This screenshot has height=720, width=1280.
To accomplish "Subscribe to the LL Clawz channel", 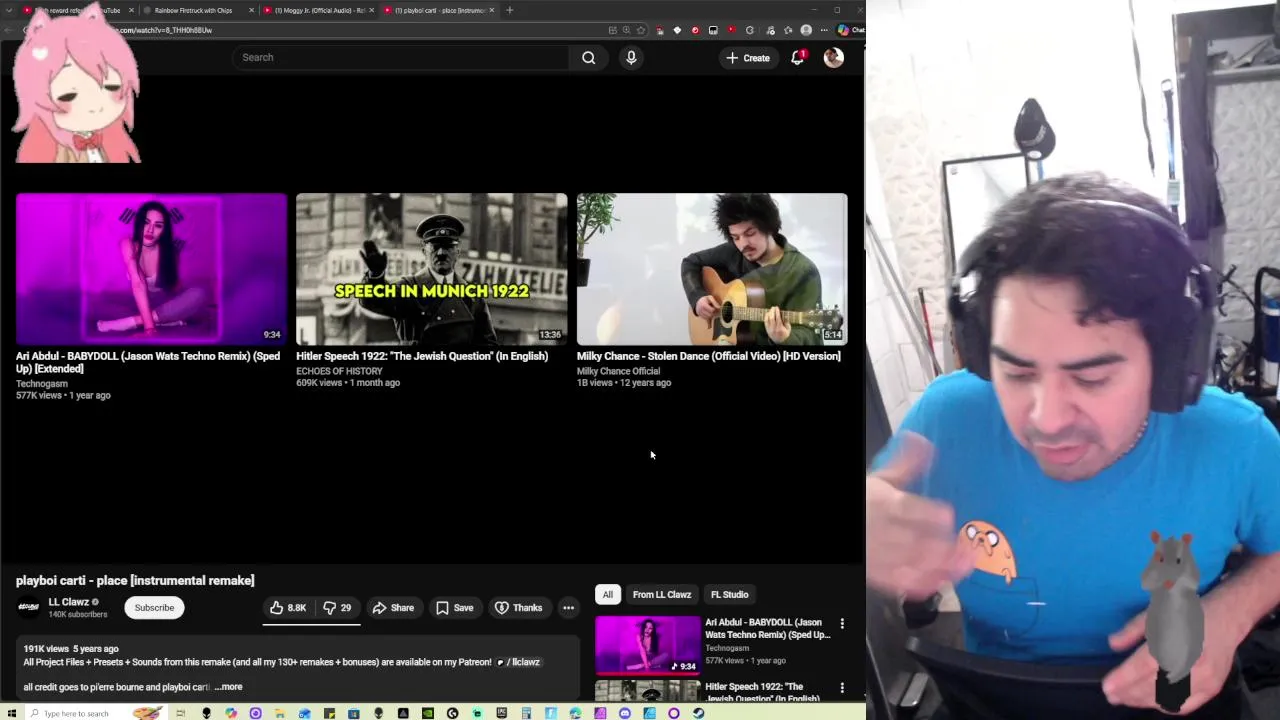I will pyautogui.click(x=154, y=608).
